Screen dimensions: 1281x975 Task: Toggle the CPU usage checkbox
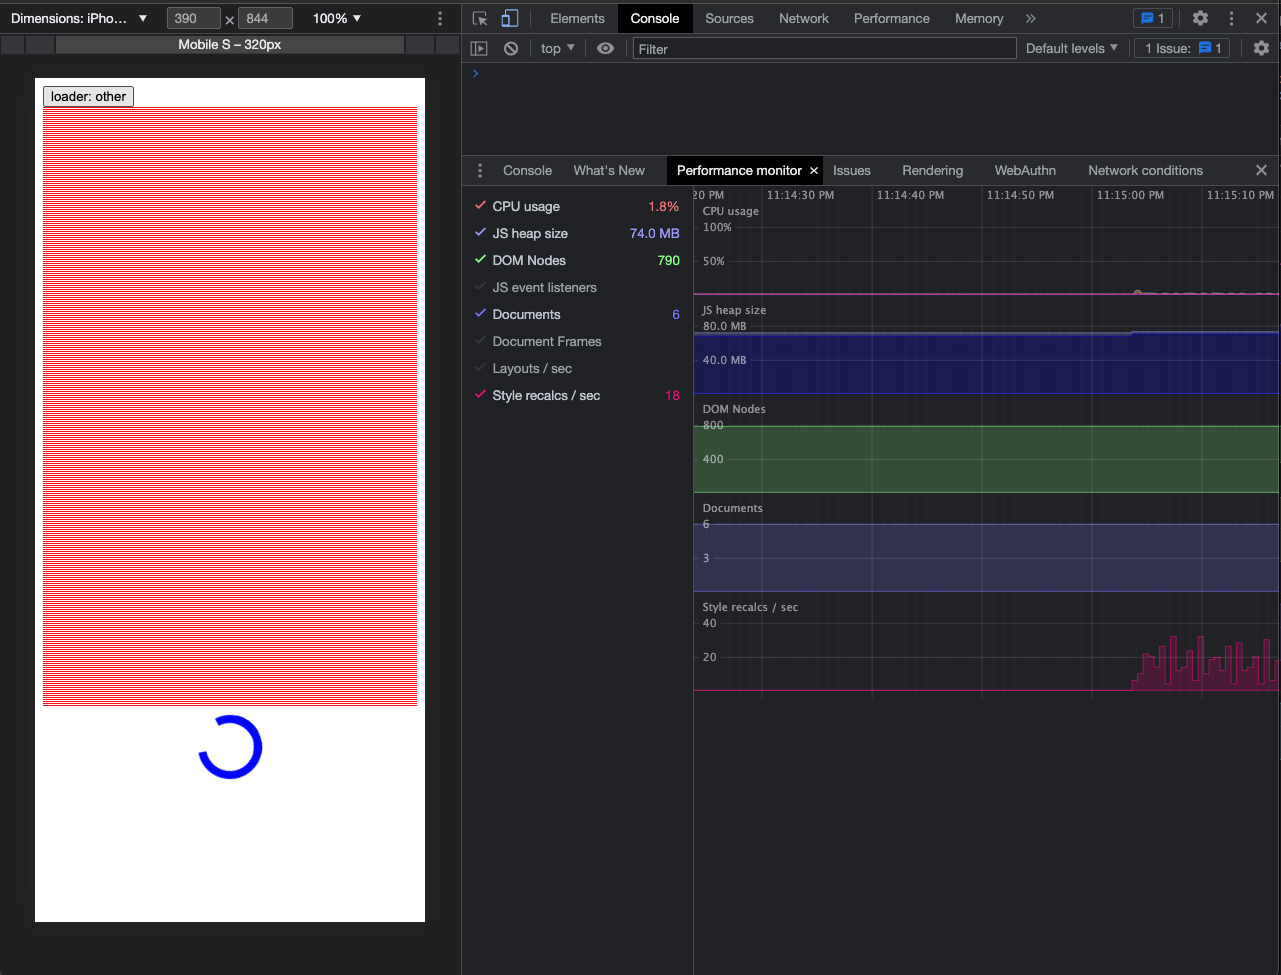(480, 206)
